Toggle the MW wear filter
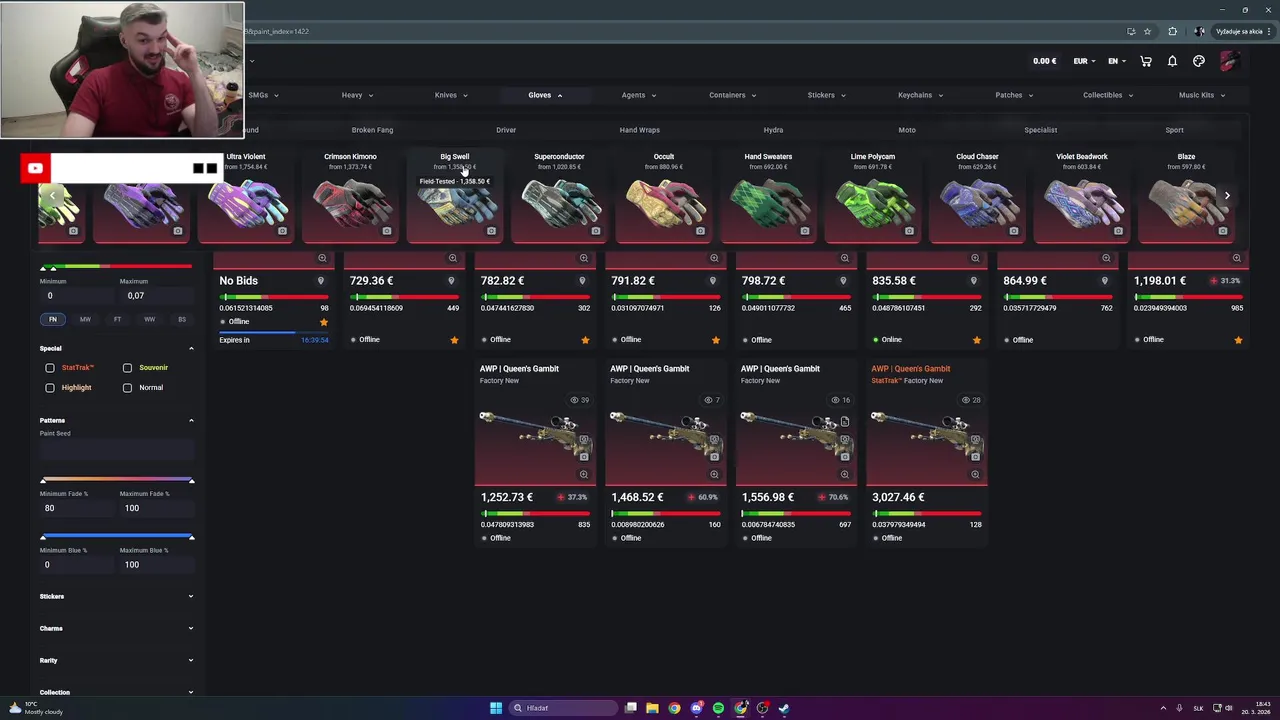The image size is (1280, 720). tap(85, 319)
